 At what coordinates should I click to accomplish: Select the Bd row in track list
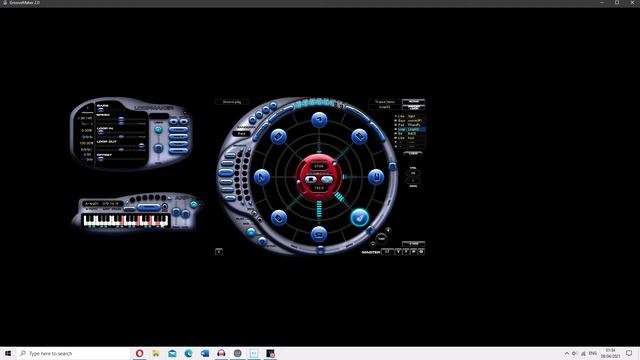(x=411, y=133)
